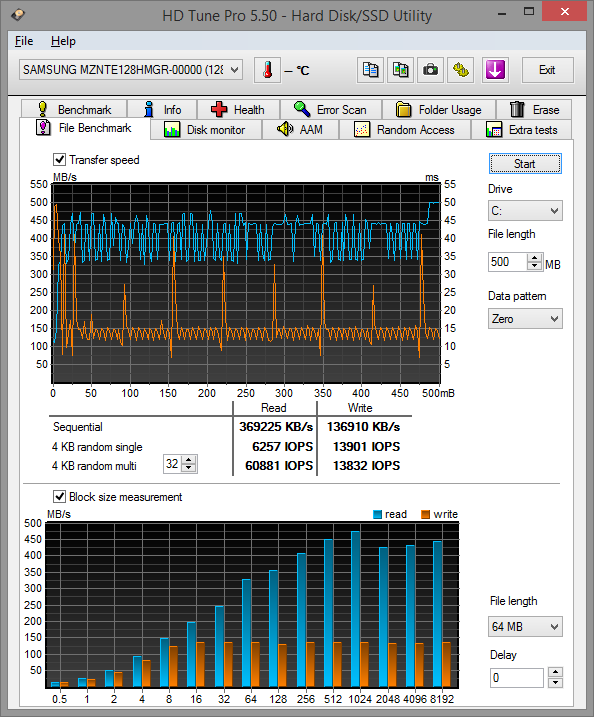Screen dimensions: 594x717
Task: Open the Benchmark tab
Action: (x=75, y=110)
